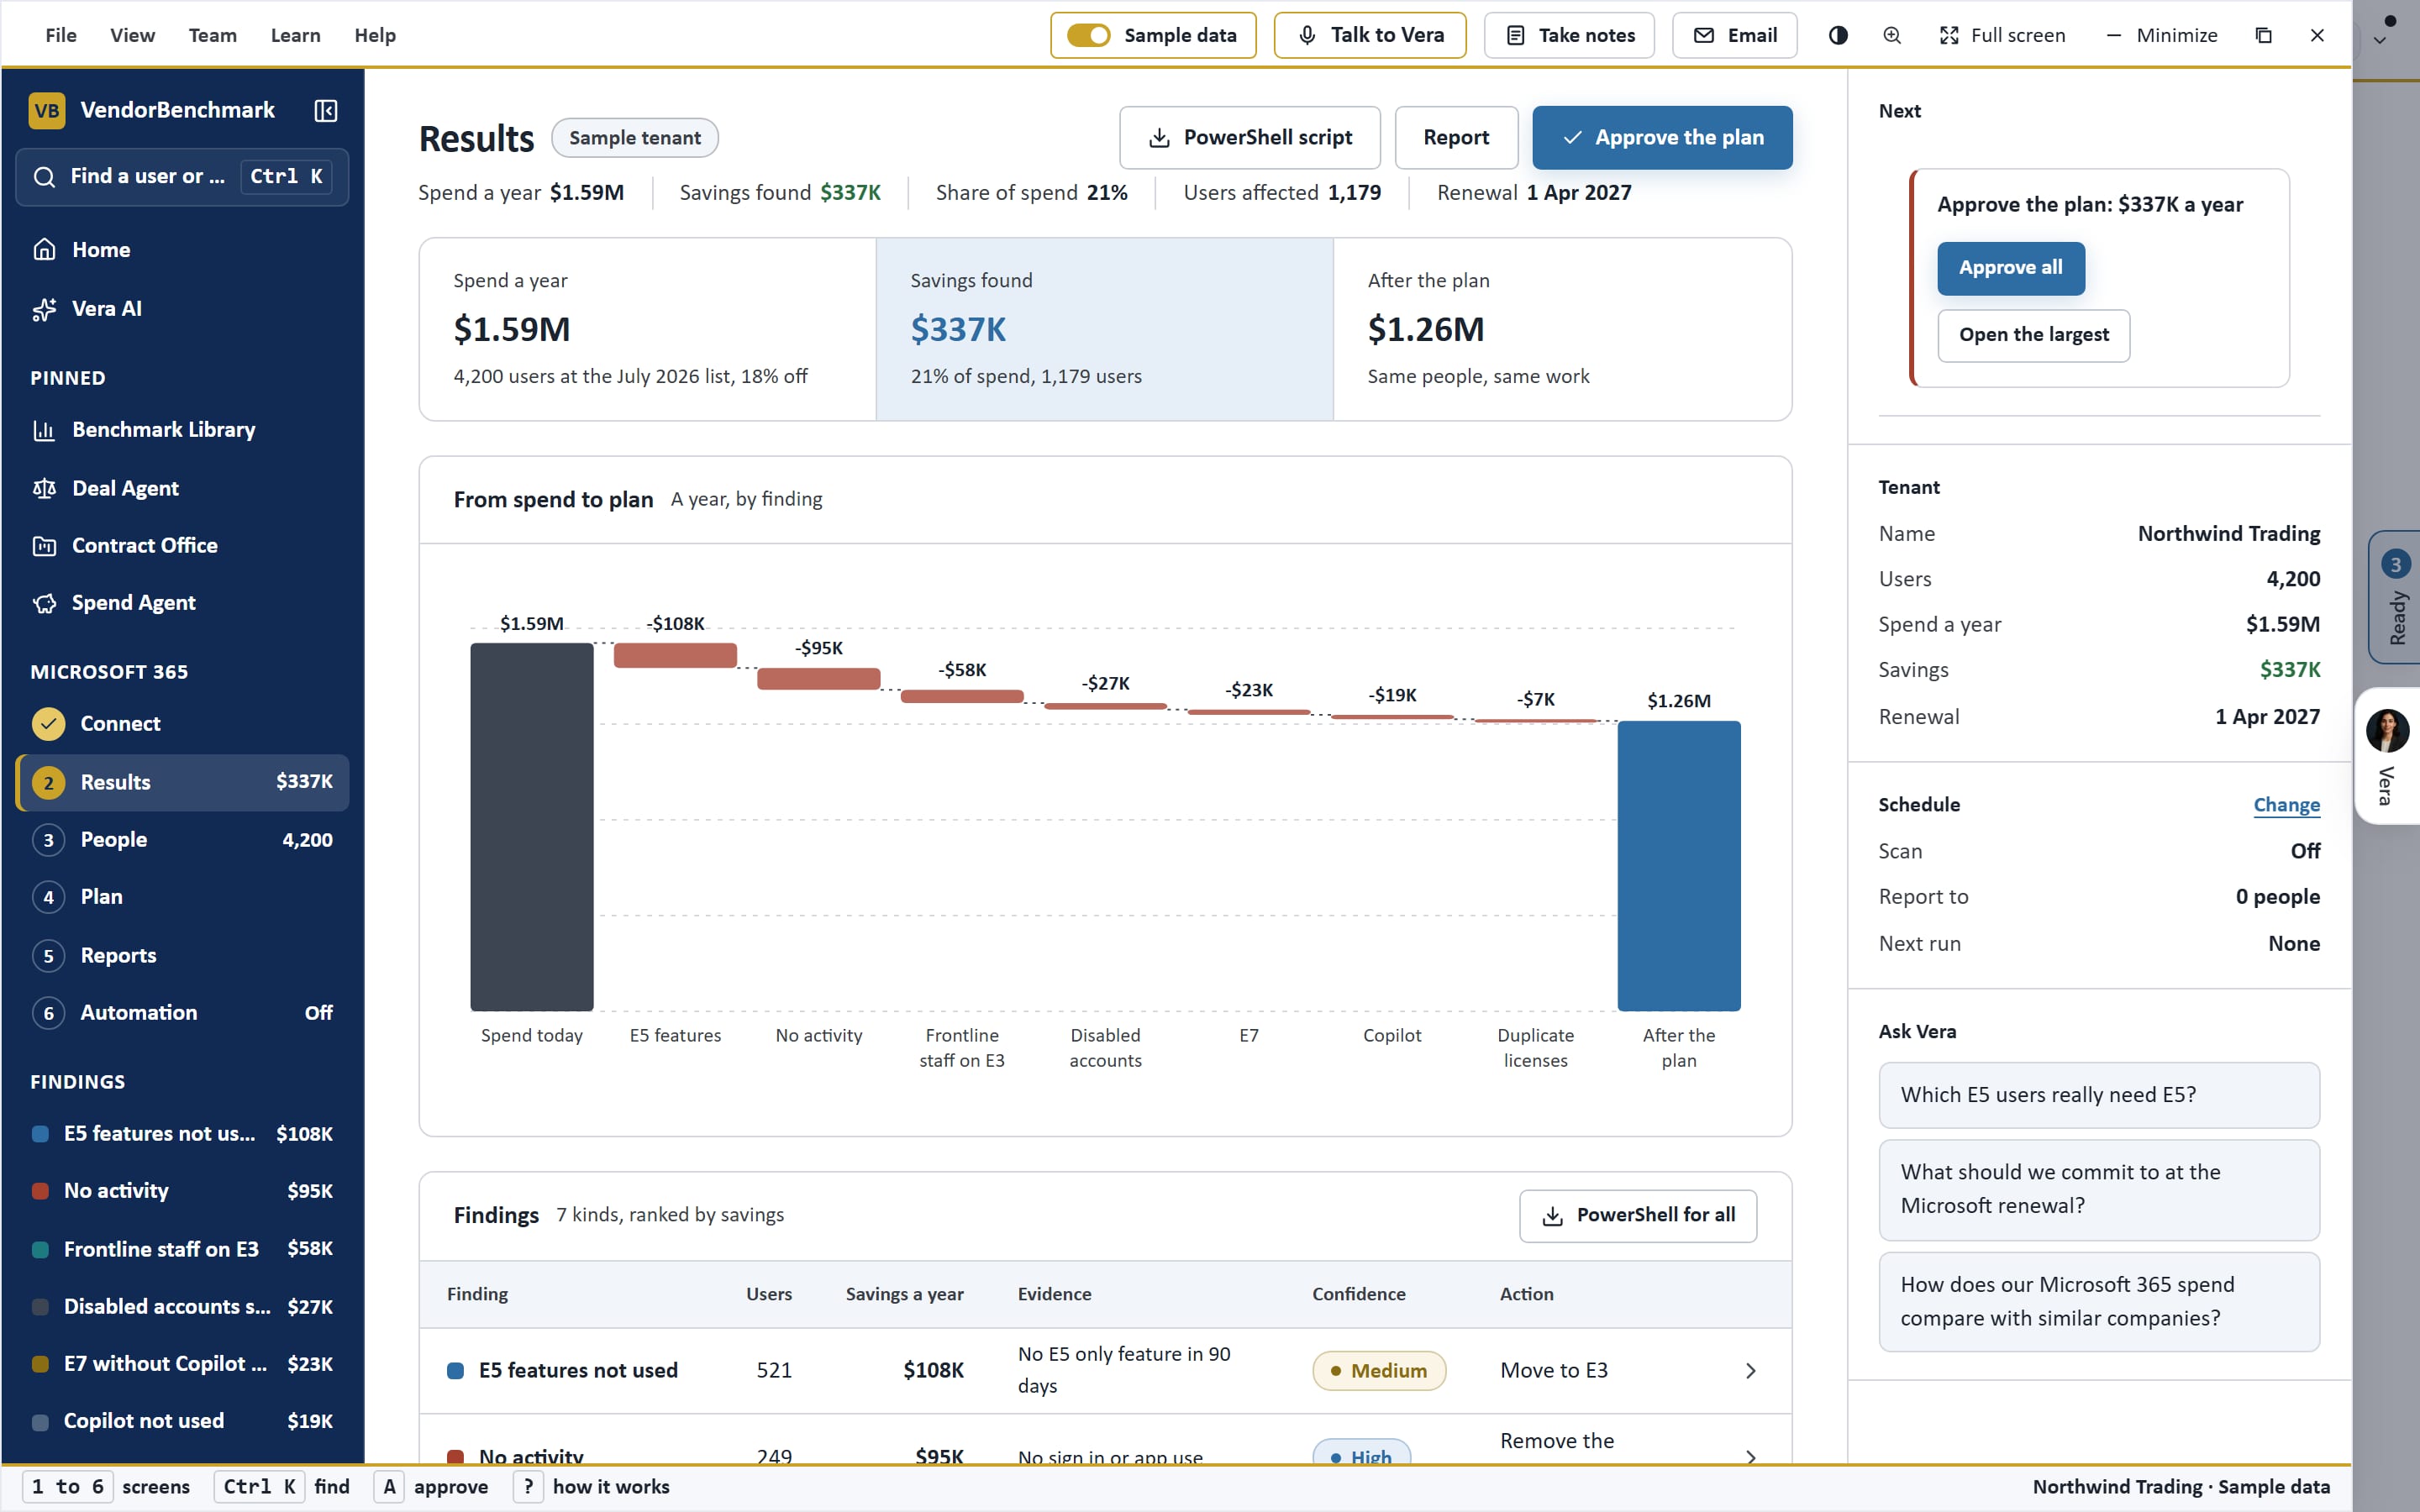Click the Medium confidence badge
The width and height of the screenshot is (2420, 1512).
coord(1379,1370)
